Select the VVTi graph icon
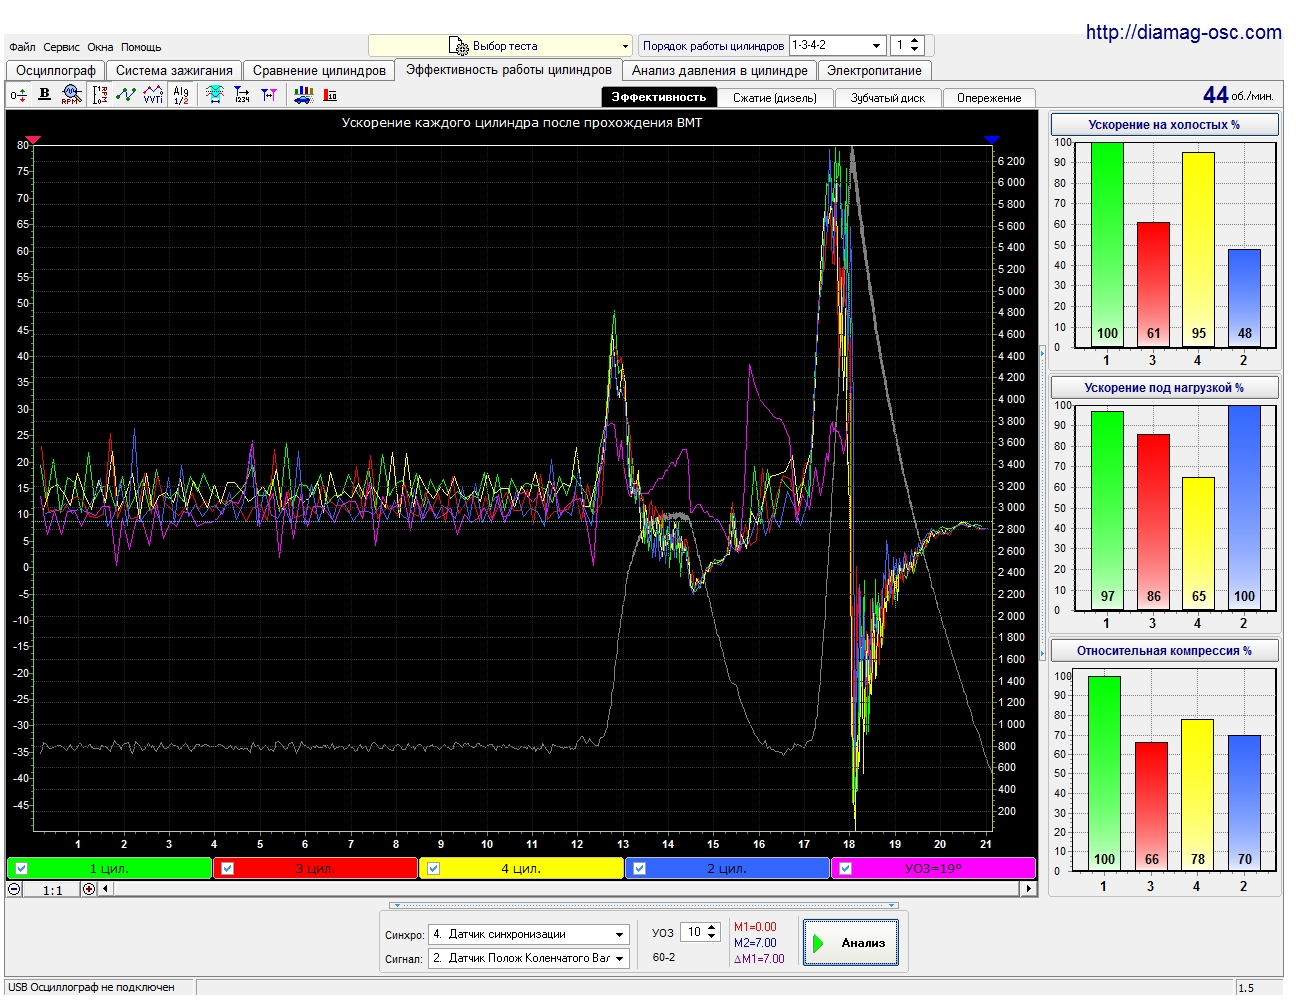Viewport: 1296px width, 1000px height. (x=153, y=94)
